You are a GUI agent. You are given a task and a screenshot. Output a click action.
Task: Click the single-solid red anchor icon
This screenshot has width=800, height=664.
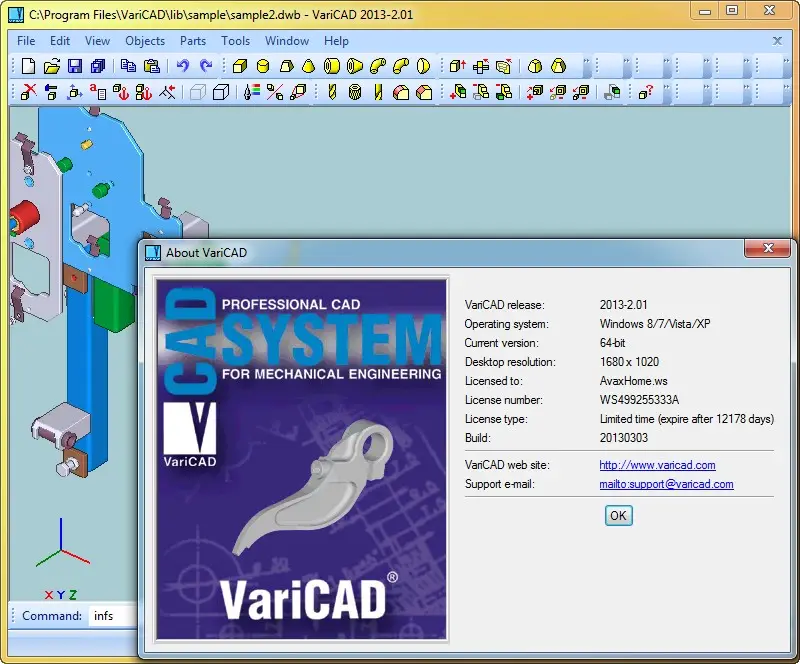[x=120, y=92]
